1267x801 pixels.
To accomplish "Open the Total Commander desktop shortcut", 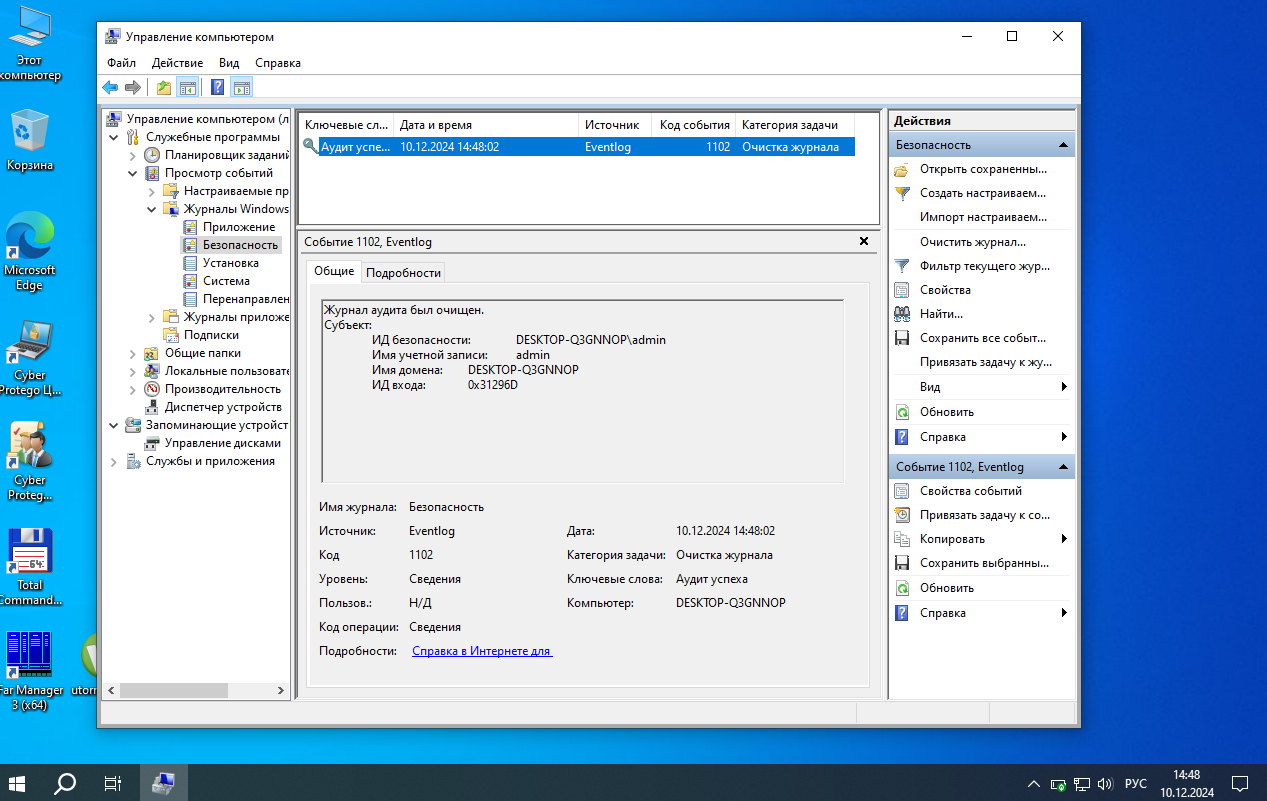I will click(x=30, y=566).
